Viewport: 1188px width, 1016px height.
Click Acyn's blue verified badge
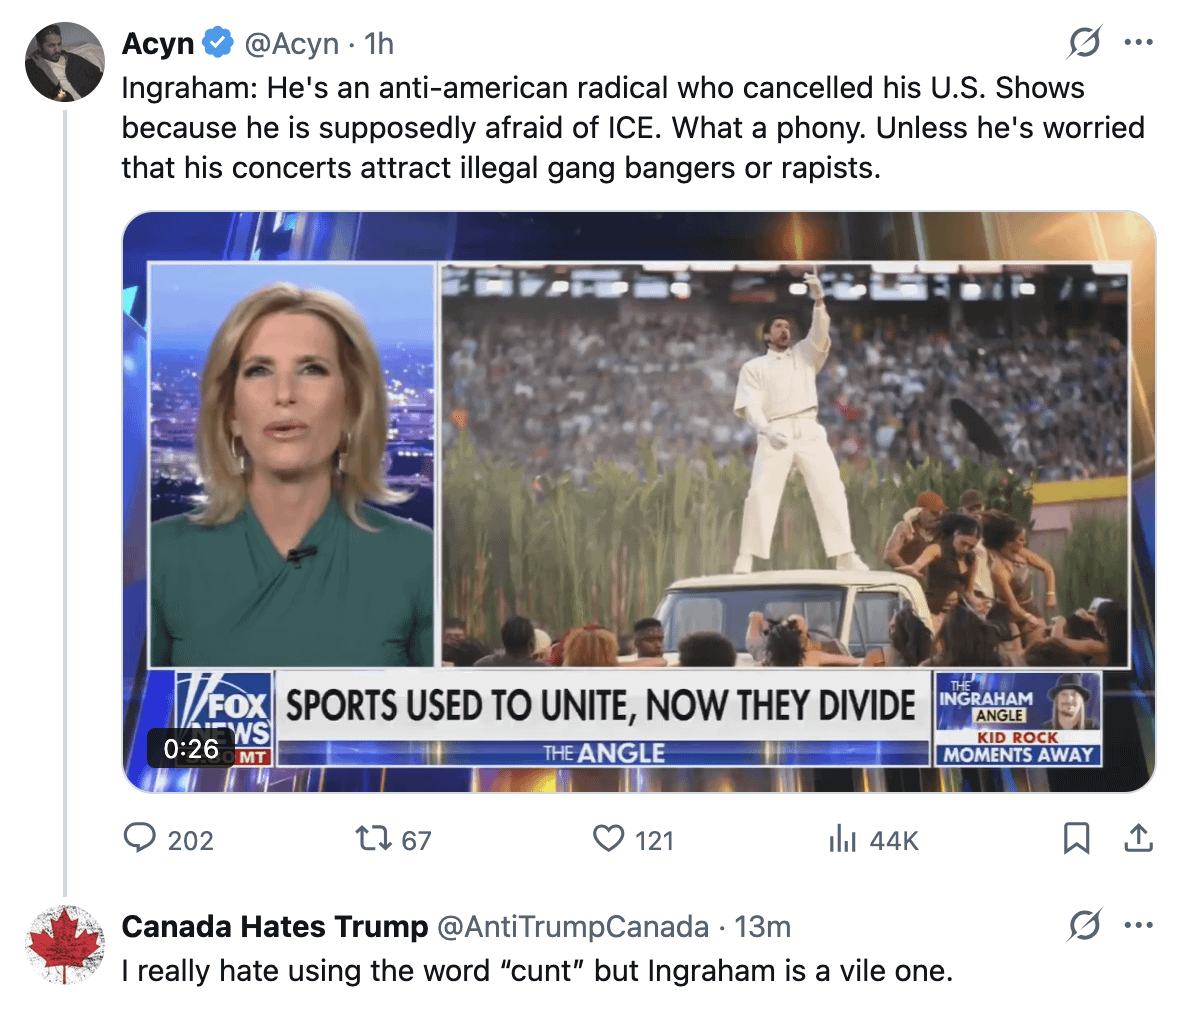(218, 43)
